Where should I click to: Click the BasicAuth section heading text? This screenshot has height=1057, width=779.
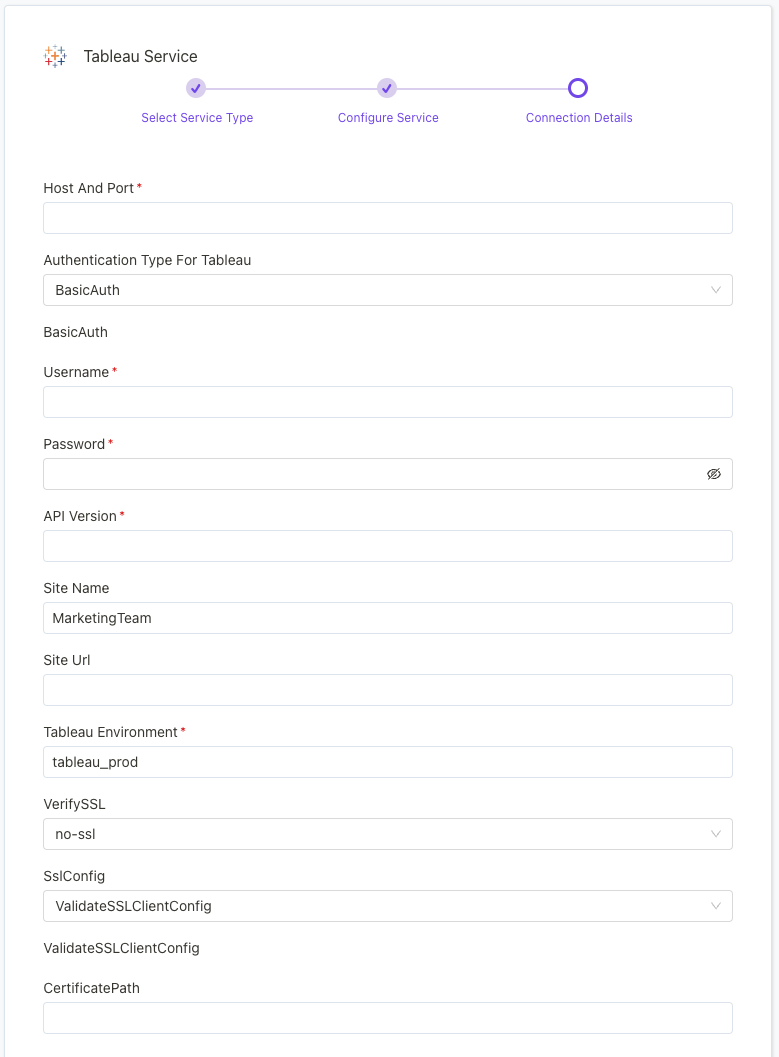[75, 332]
